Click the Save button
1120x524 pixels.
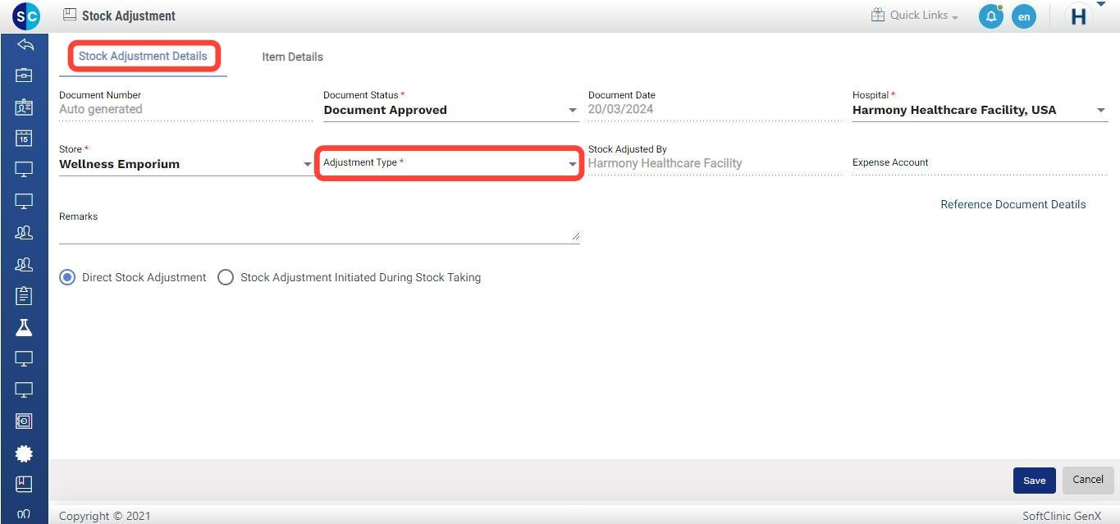[1034, 480]
